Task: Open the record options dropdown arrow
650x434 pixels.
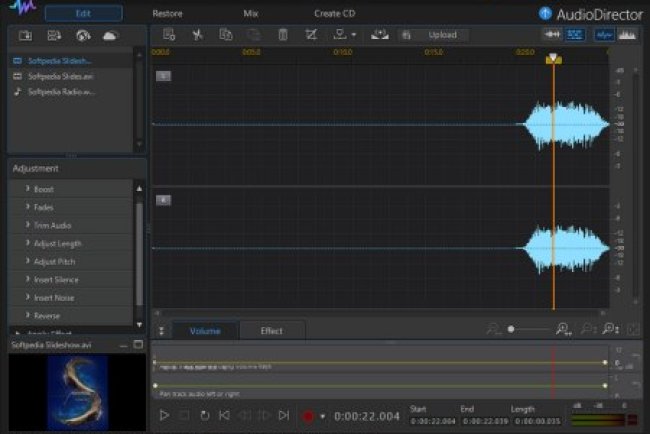Action: [x=323, y=416]
